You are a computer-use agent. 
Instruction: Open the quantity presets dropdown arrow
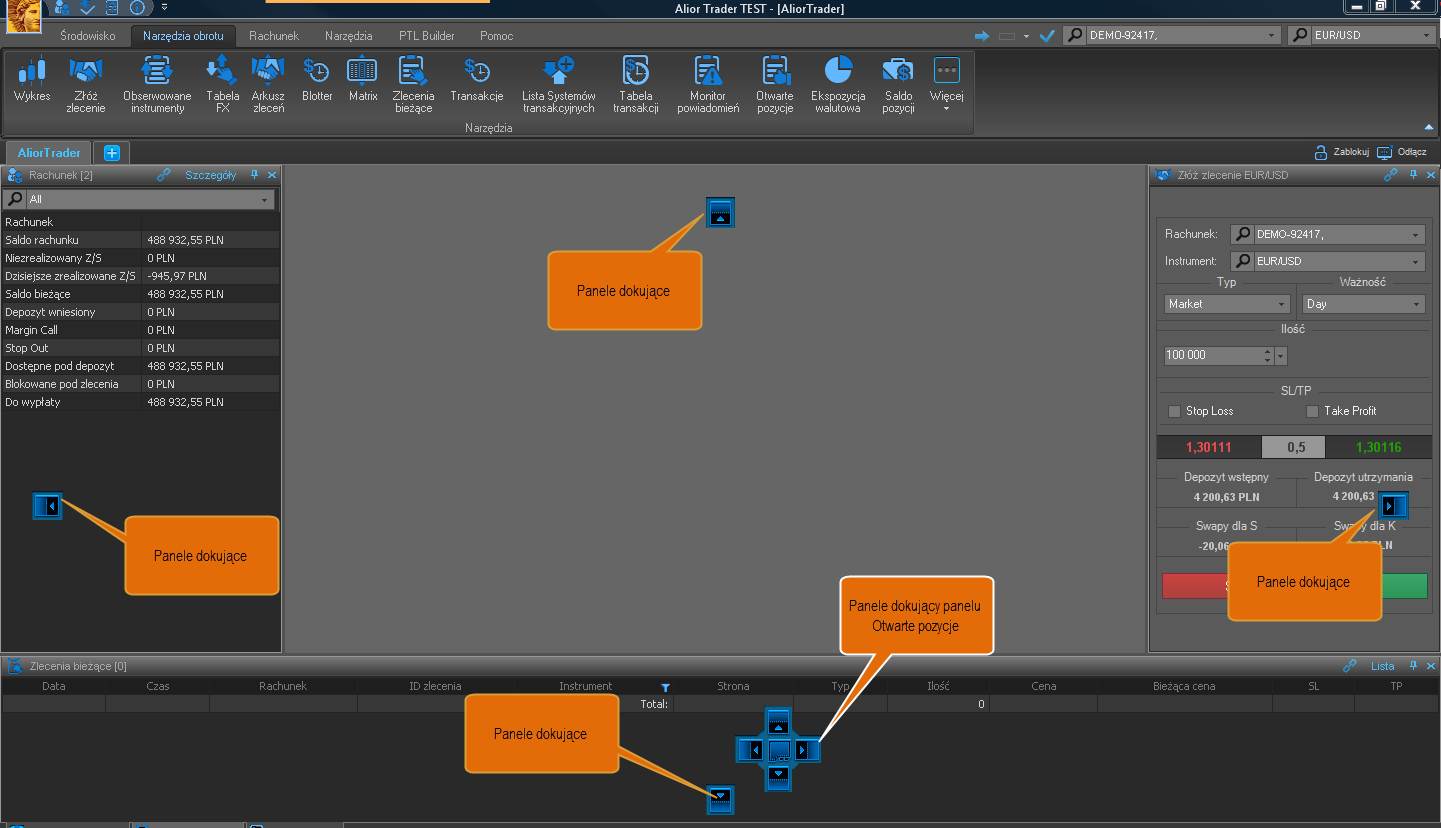(x=1281, y=356)
